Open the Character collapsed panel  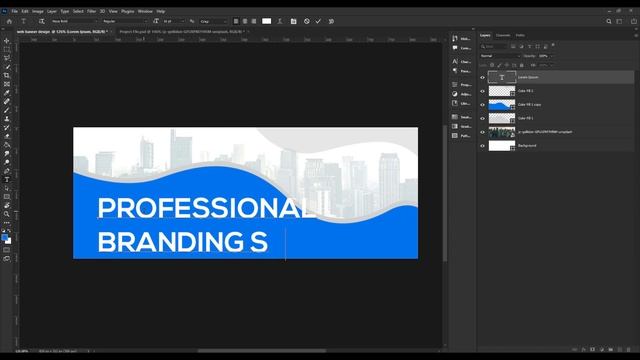[x=462, y=62]
